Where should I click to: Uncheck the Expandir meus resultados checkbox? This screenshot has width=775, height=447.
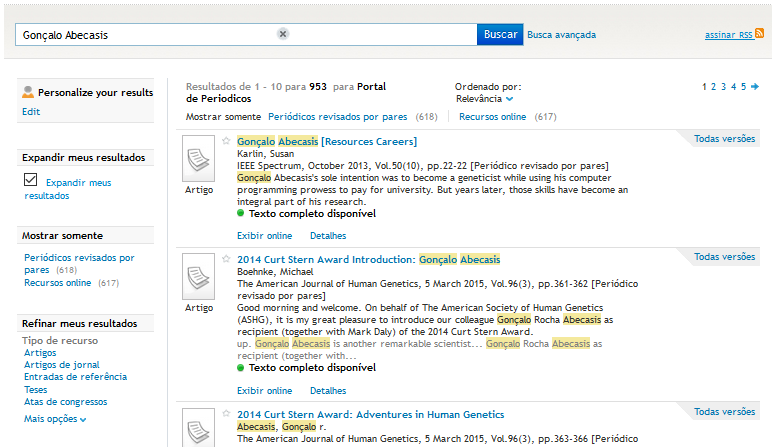(x=30, y=179)
